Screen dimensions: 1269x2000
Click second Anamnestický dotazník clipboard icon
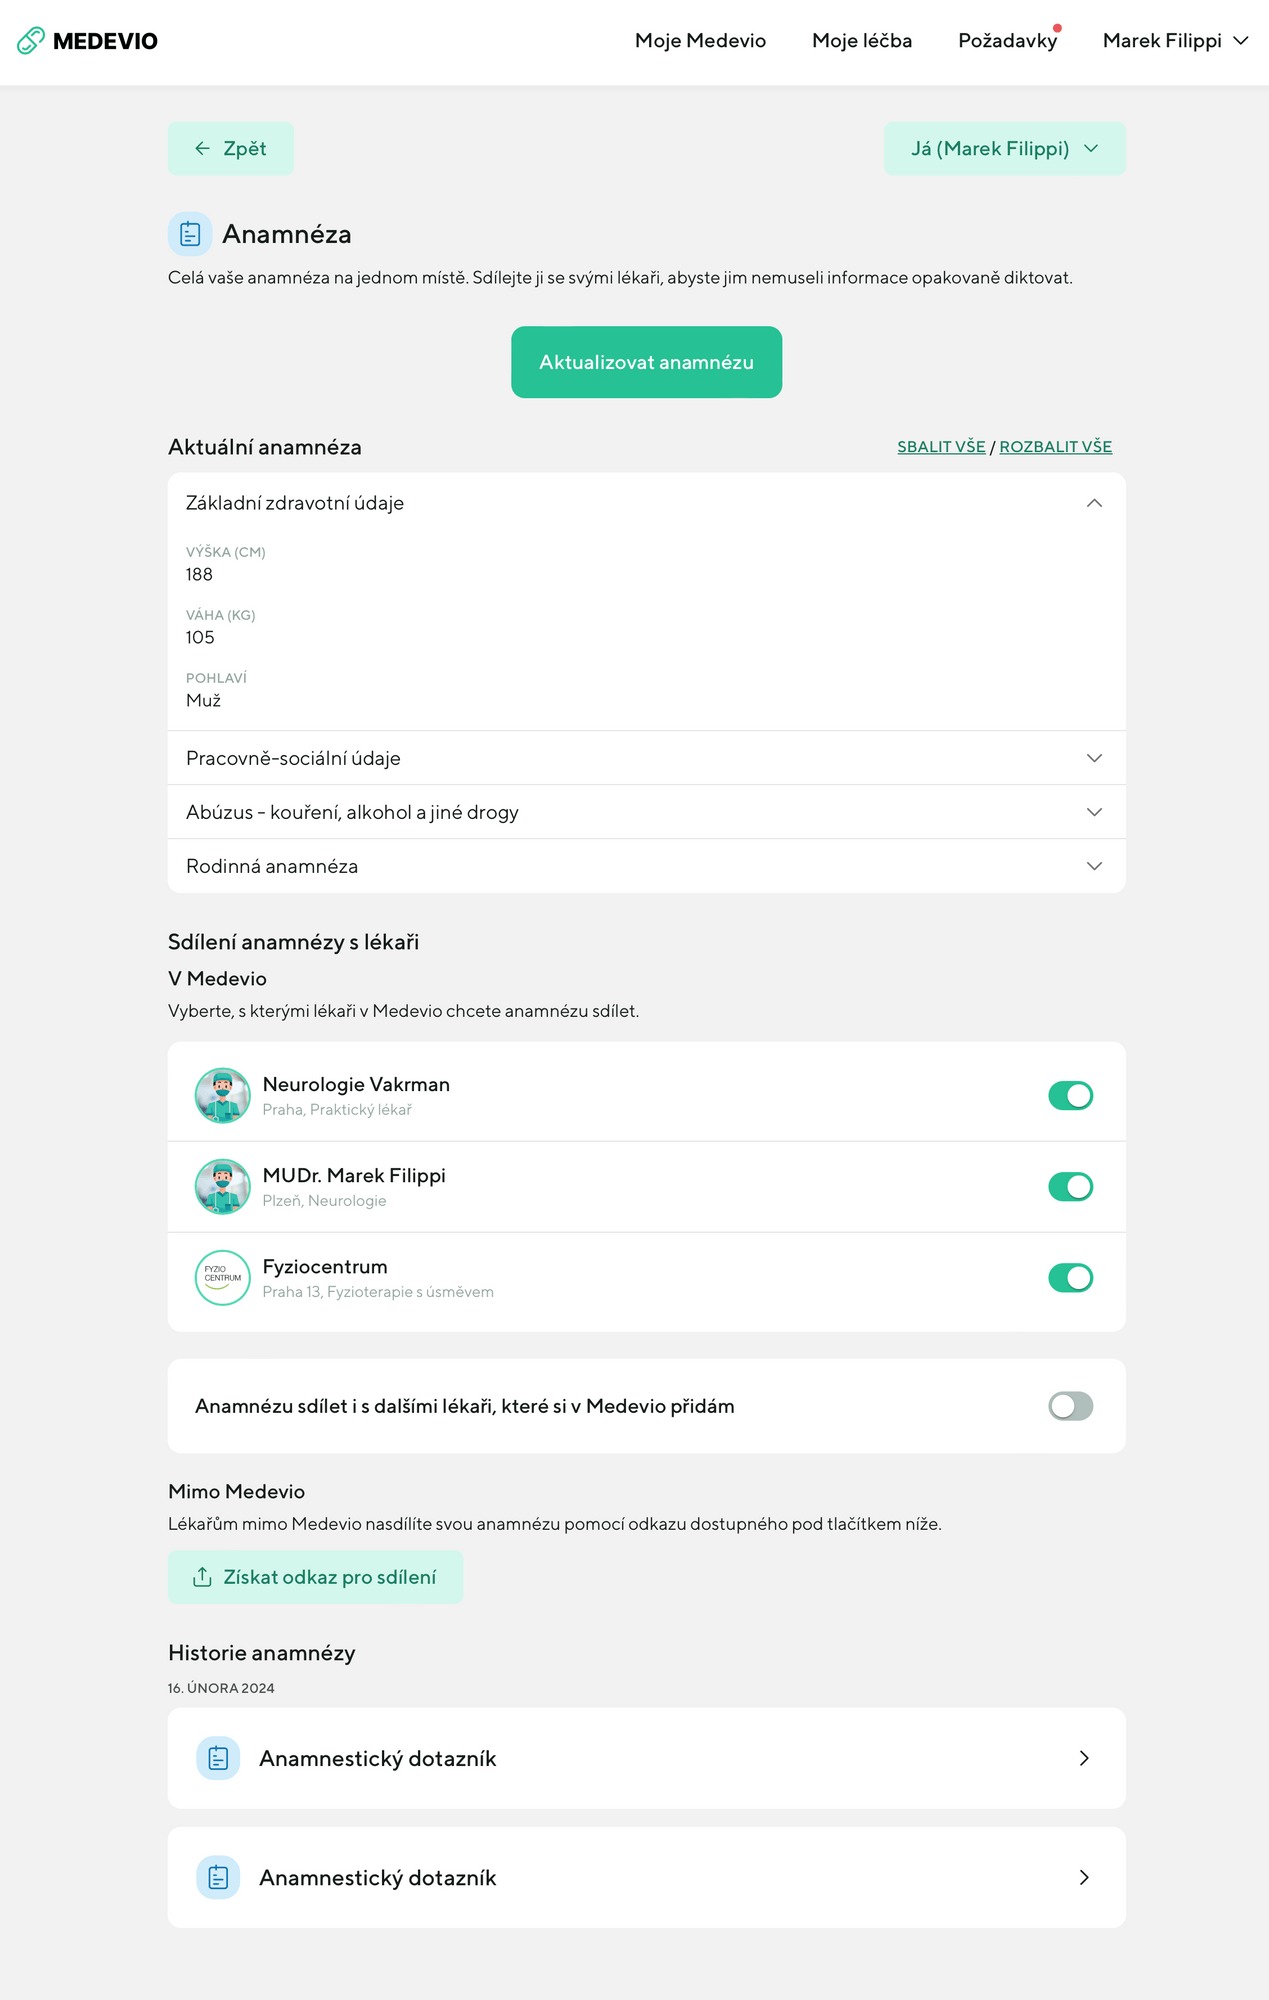click(218, 1877)
